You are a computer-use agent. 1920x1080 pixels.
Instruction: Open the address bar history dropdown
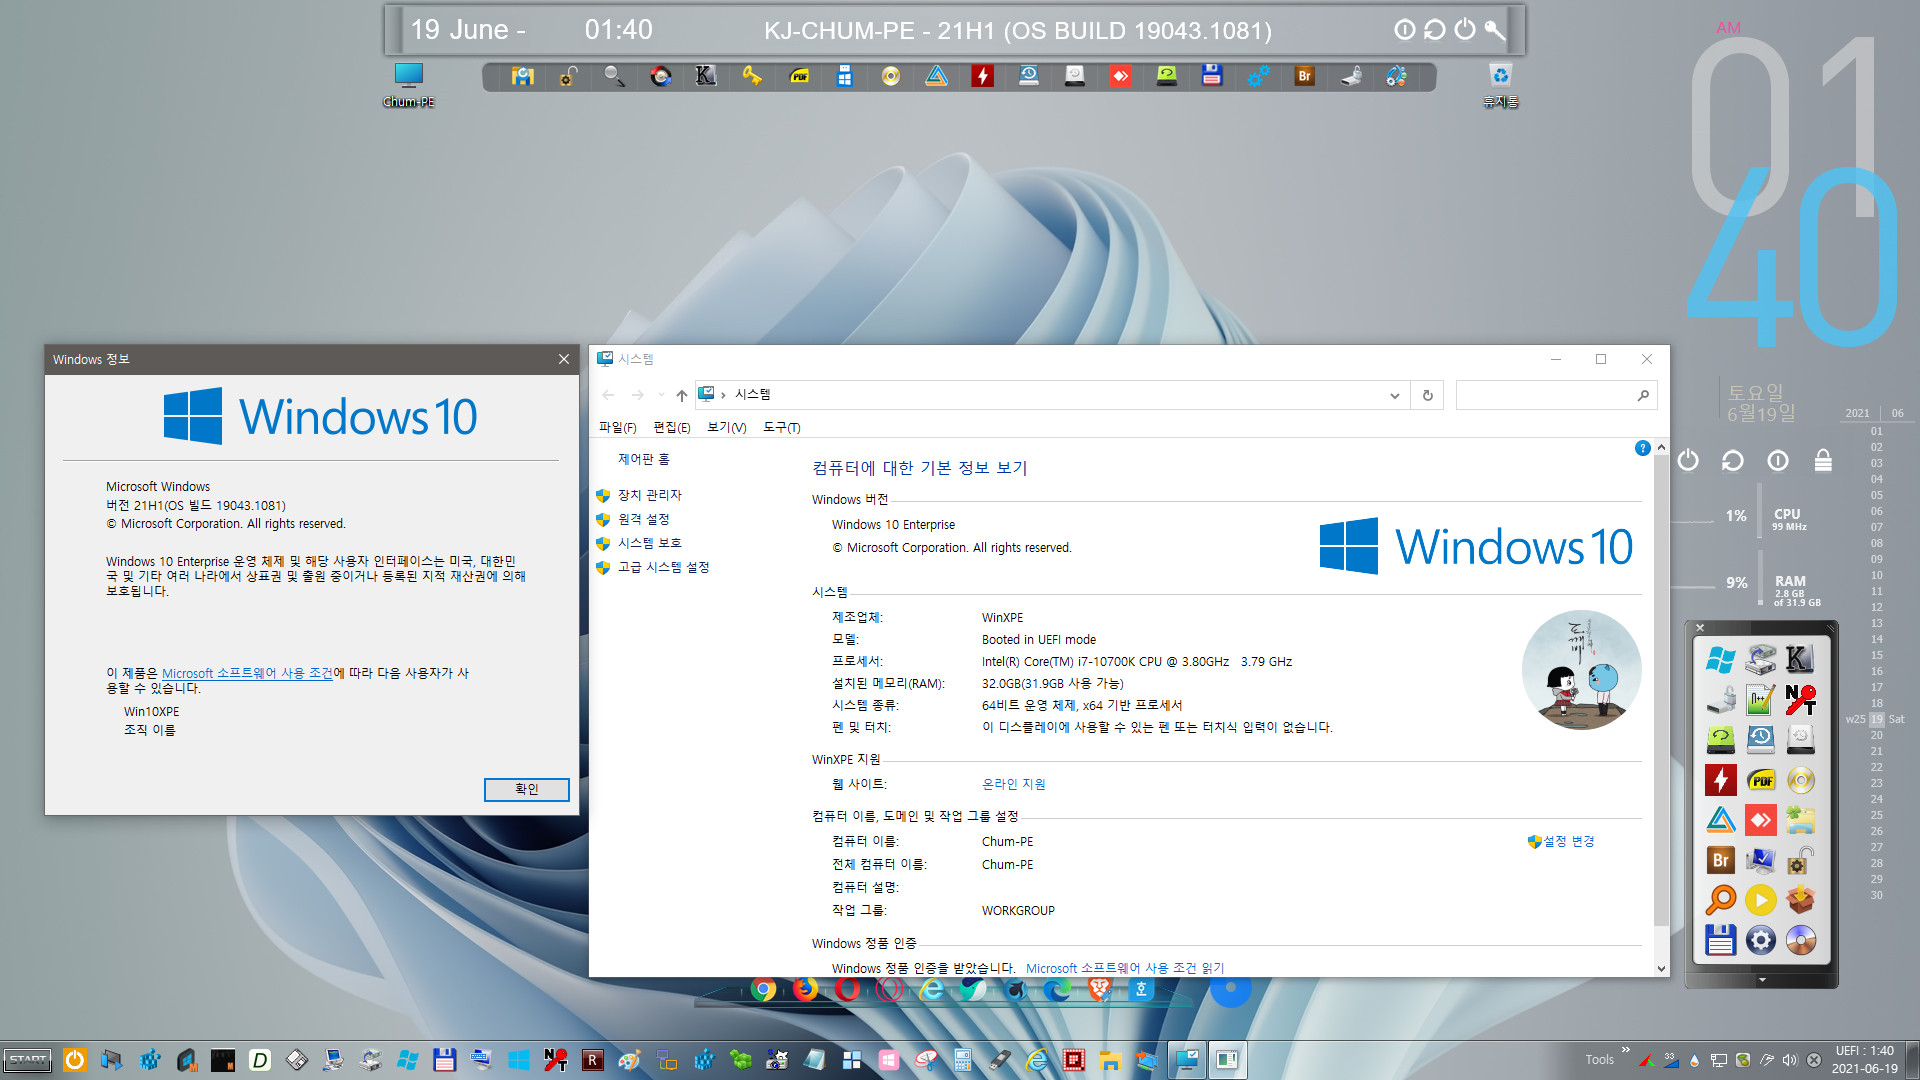[1394, 395]
